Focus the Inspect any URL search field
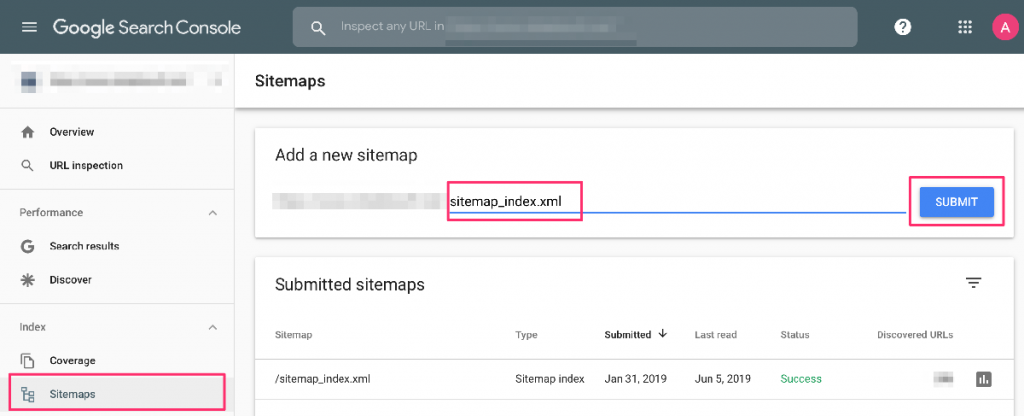The height and width of the screenshot is (416, 1024). tap(575, 27)
